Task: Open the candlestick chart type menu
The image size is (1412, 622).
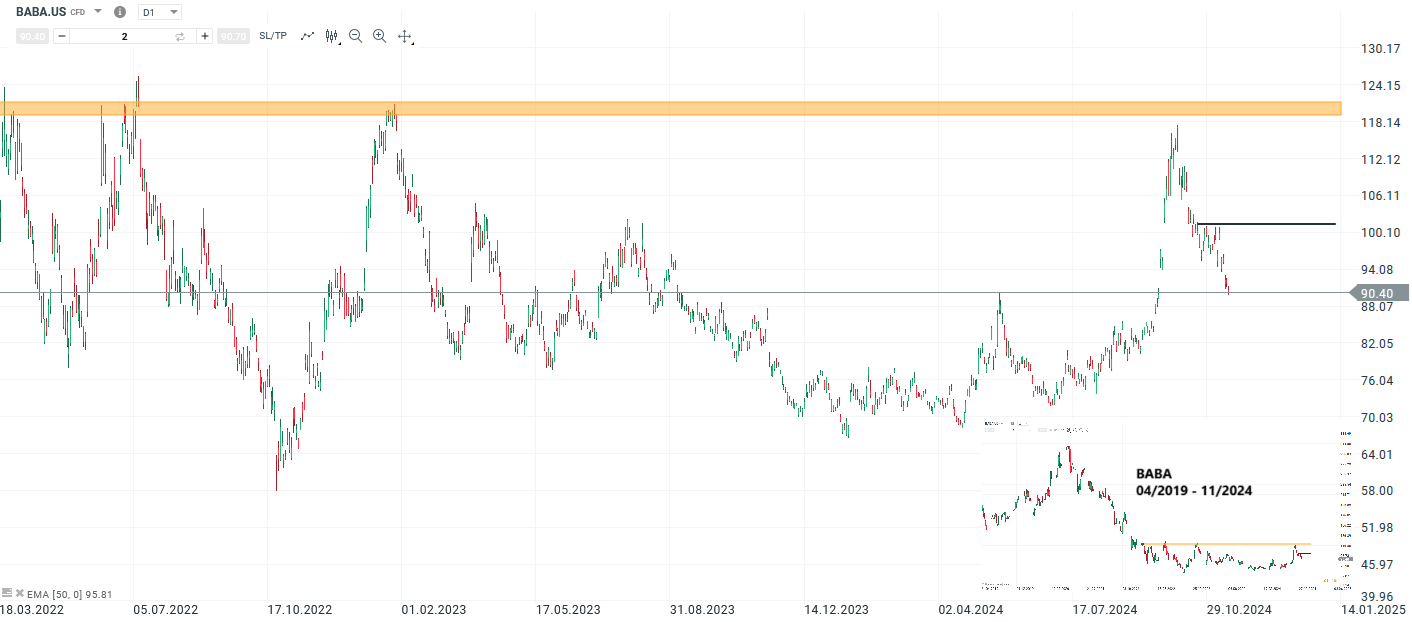Action: click(x=333, y=36)
